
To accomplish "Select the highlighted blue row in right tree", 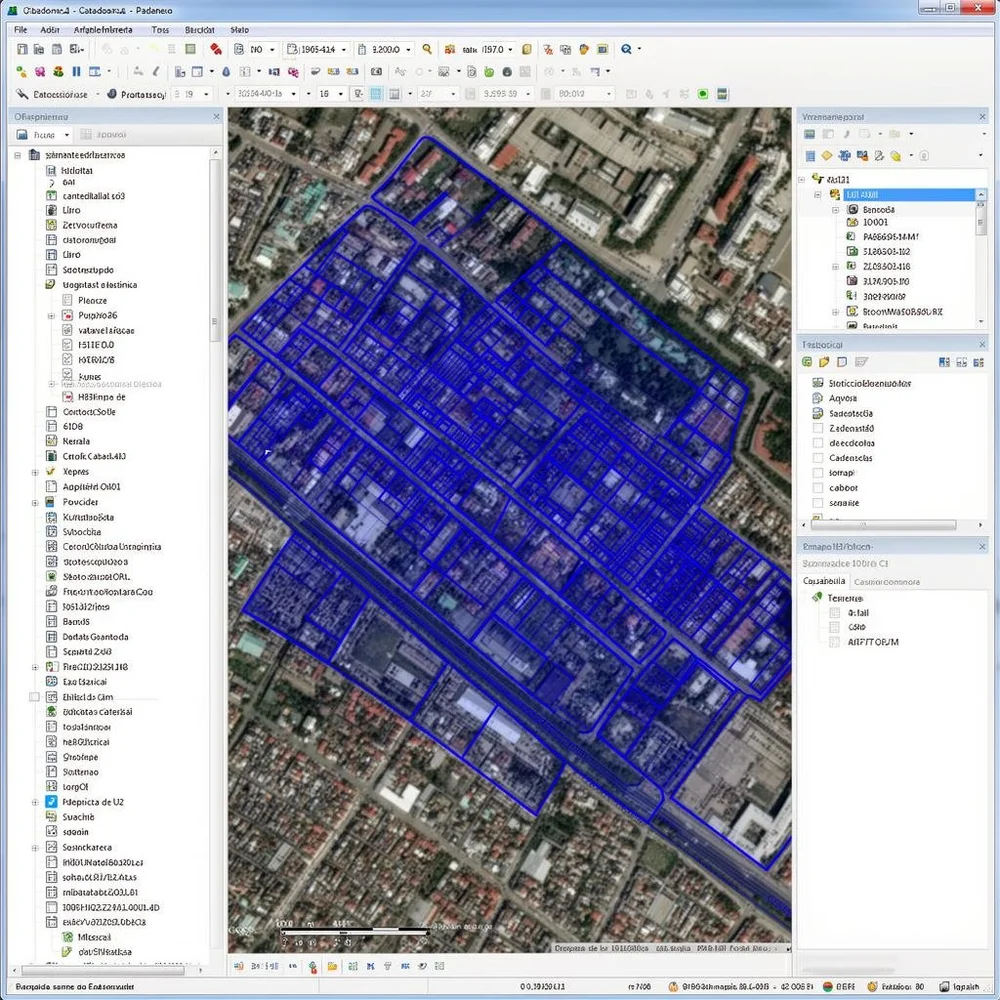I will point(908,195).
